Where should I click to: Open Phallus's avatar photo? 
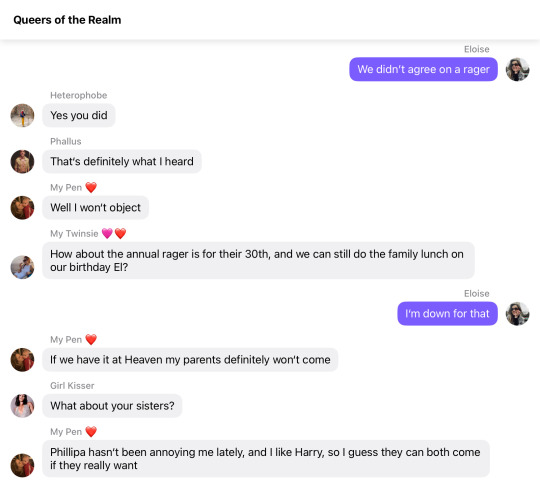point(22,161)
